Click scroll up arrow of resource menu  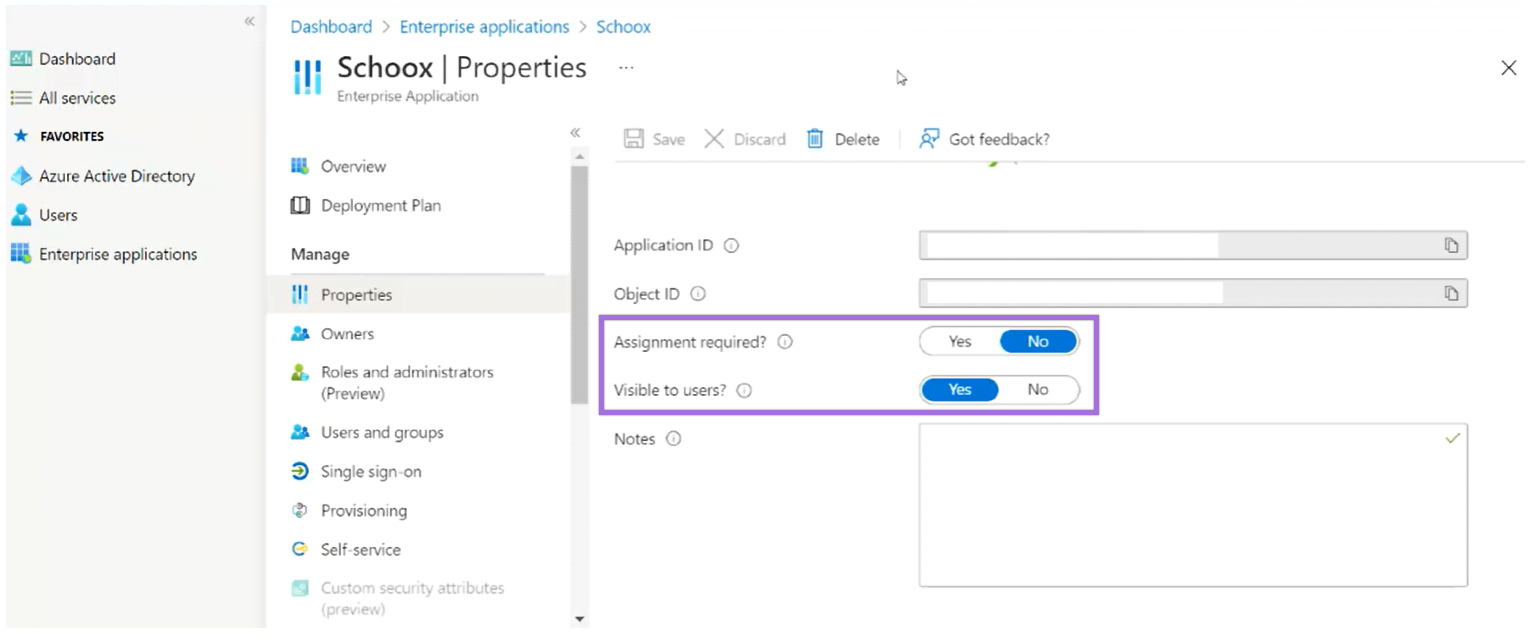(x=579, y=156)
